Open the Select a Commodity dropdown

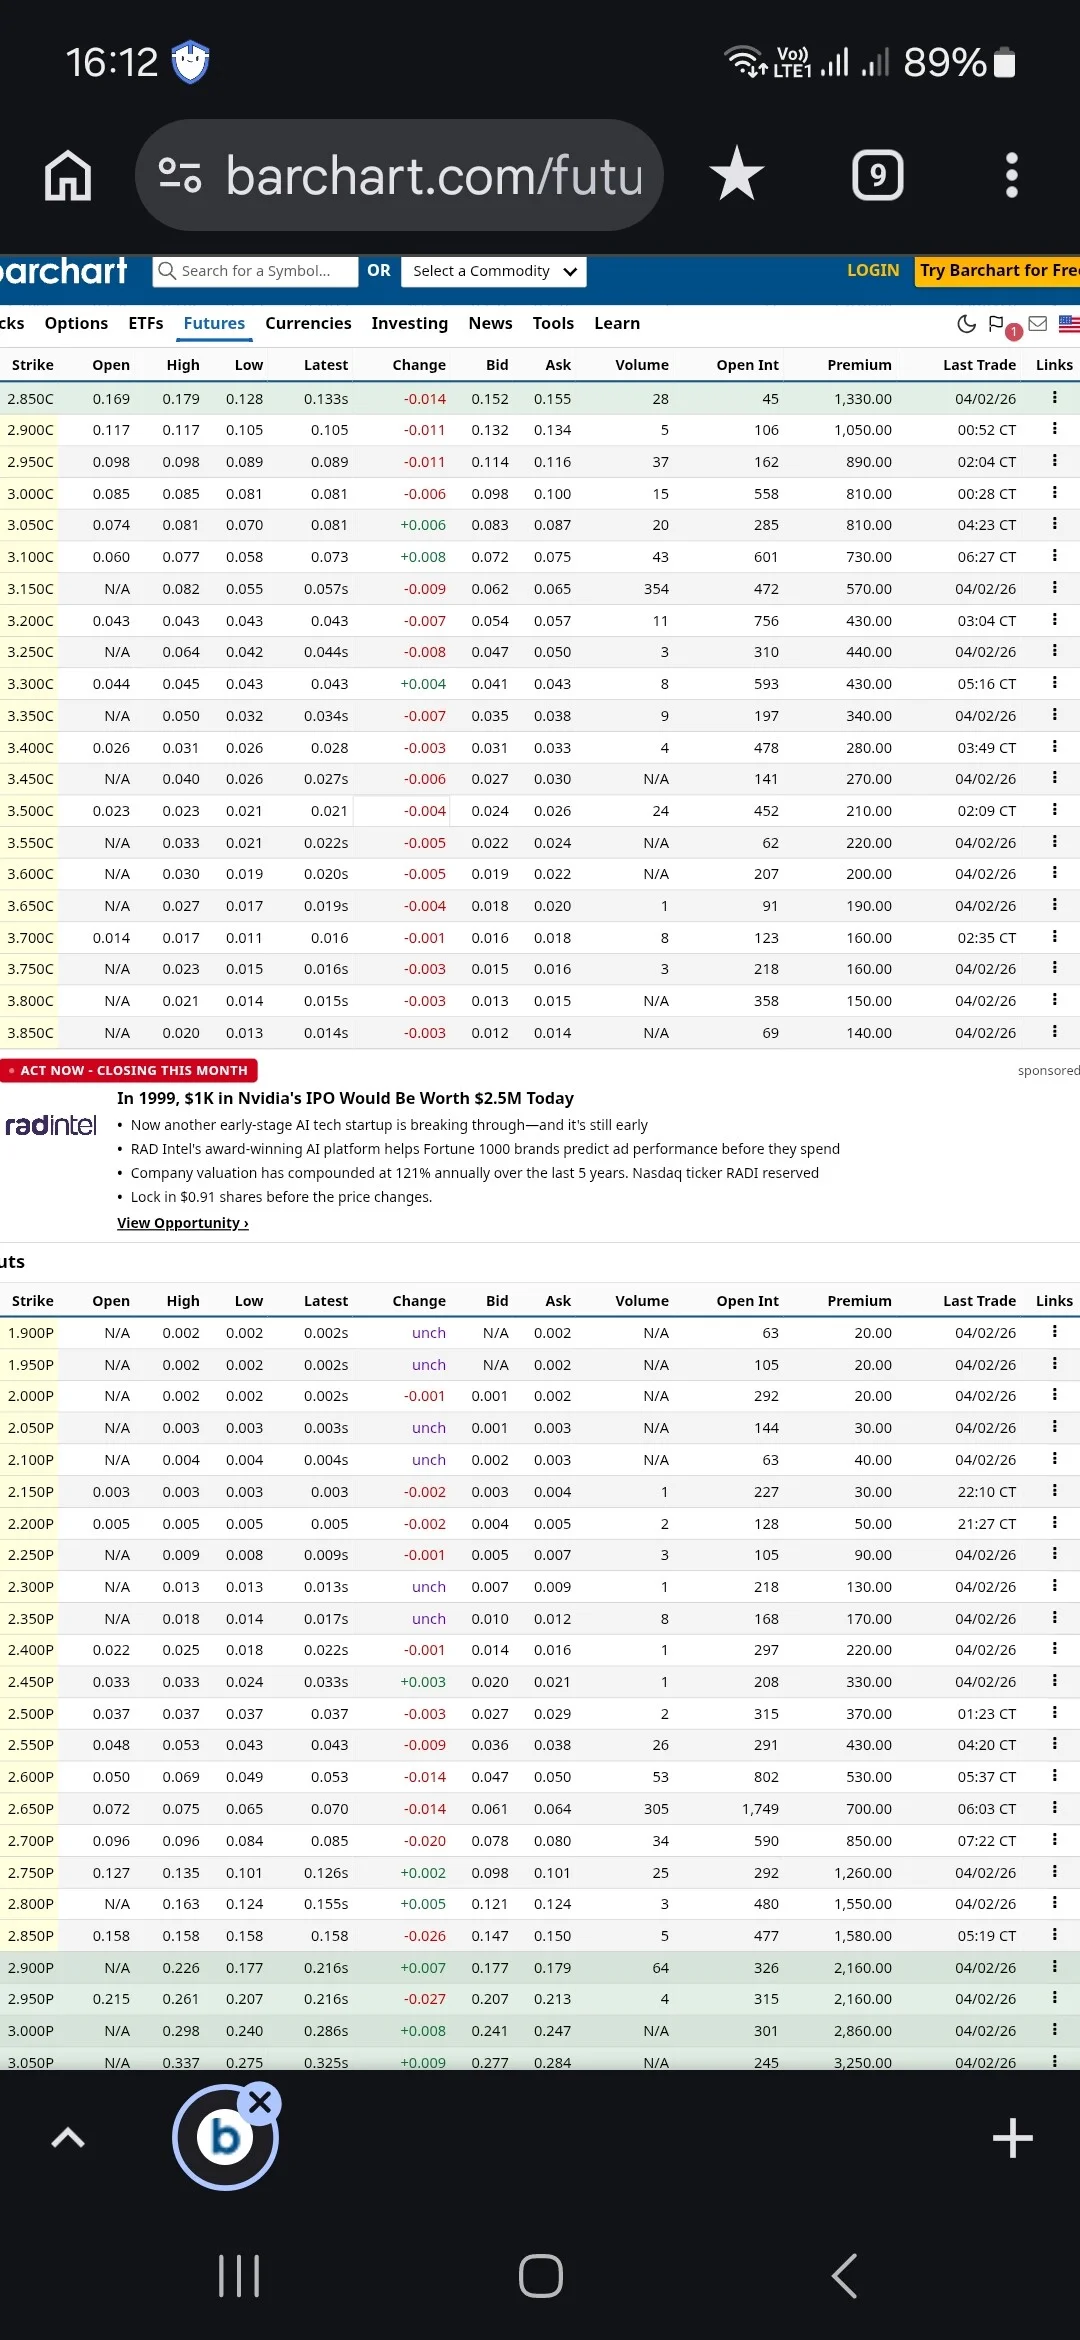[494, 271]
